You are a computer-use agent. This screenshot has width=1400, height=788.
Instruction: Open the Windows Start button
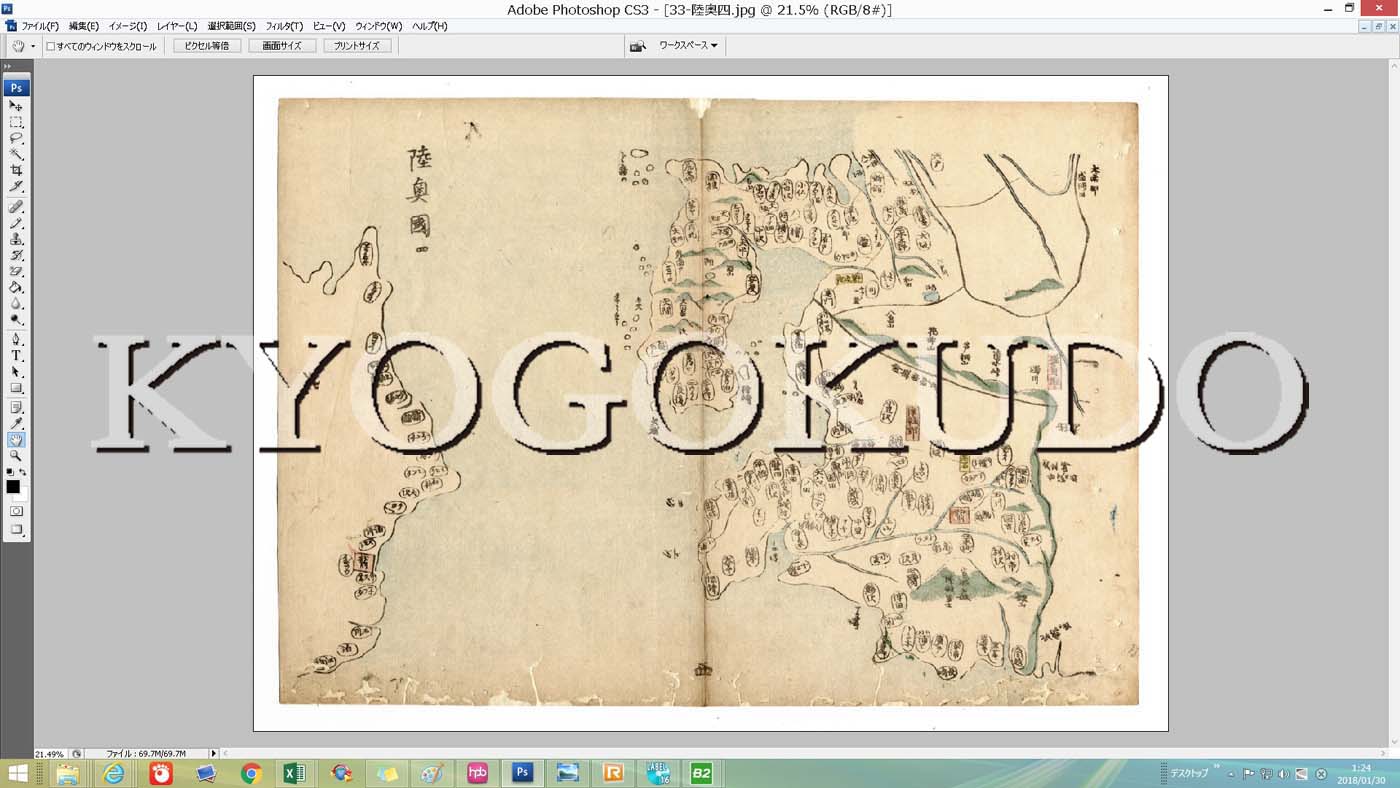(x=17, y=773)
